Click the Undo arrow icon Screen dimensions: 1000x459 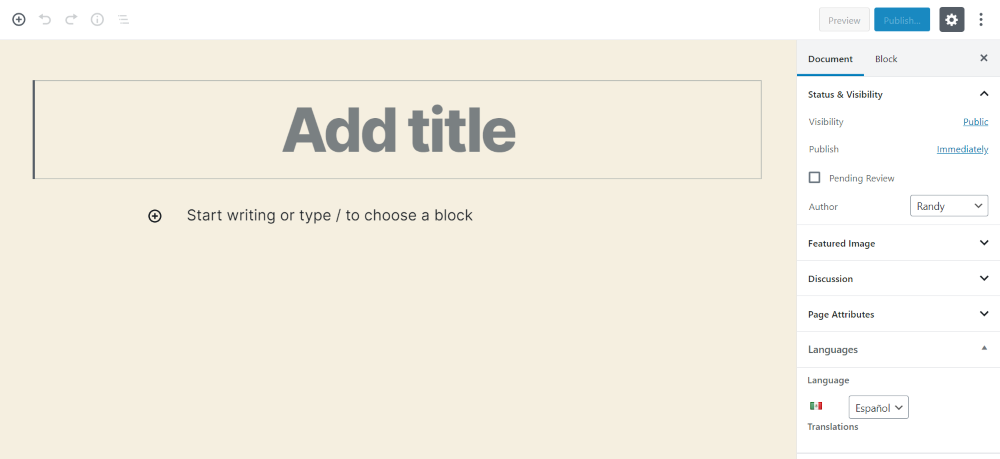(x=45, y=19)
